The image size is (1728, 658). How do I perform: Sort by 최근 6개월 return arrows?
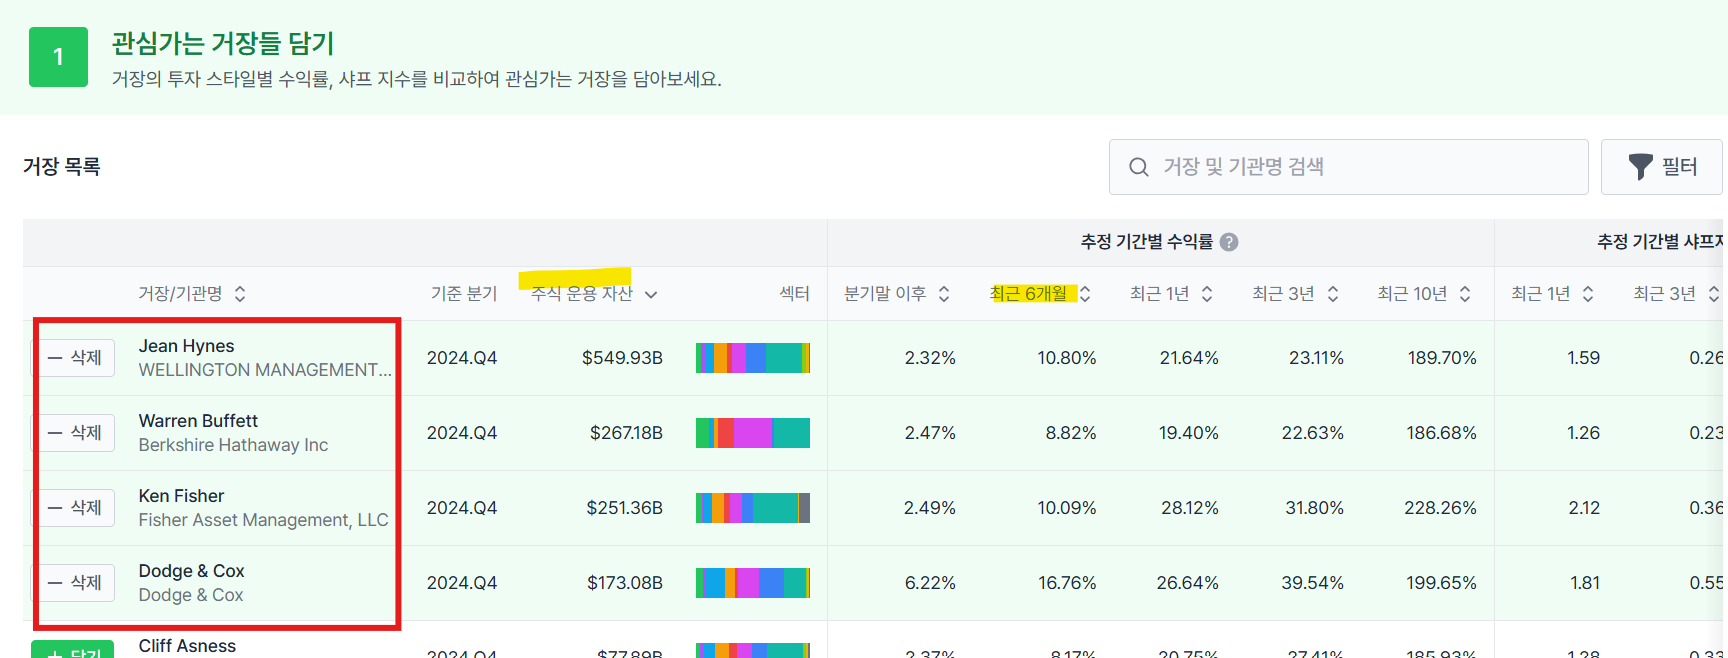[x=1085, y=294]
